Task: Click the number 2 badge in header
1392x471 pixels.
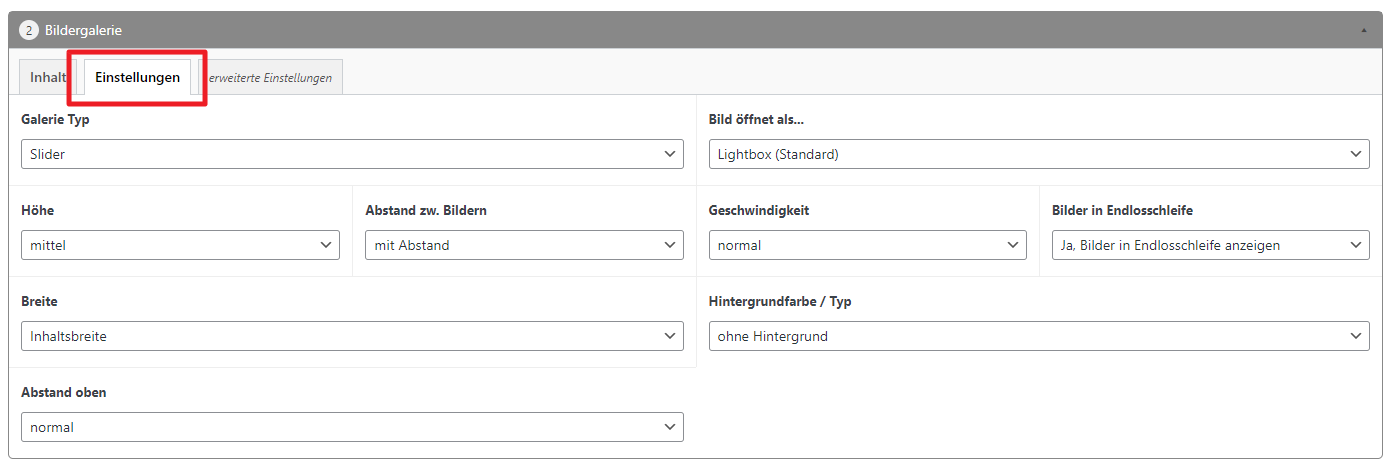Action: pos(29,30)
